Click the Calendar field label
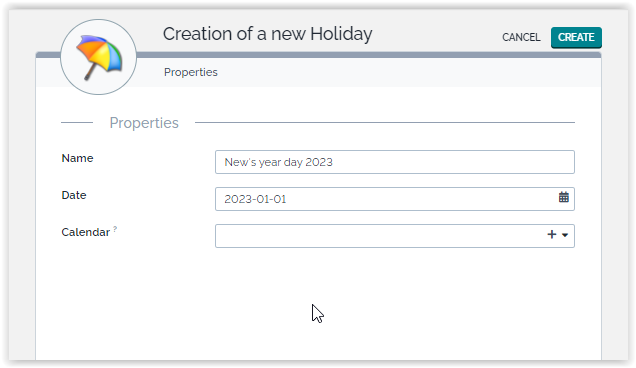Image resolution: width=636 pixels, height=368 pixels. 86,232
